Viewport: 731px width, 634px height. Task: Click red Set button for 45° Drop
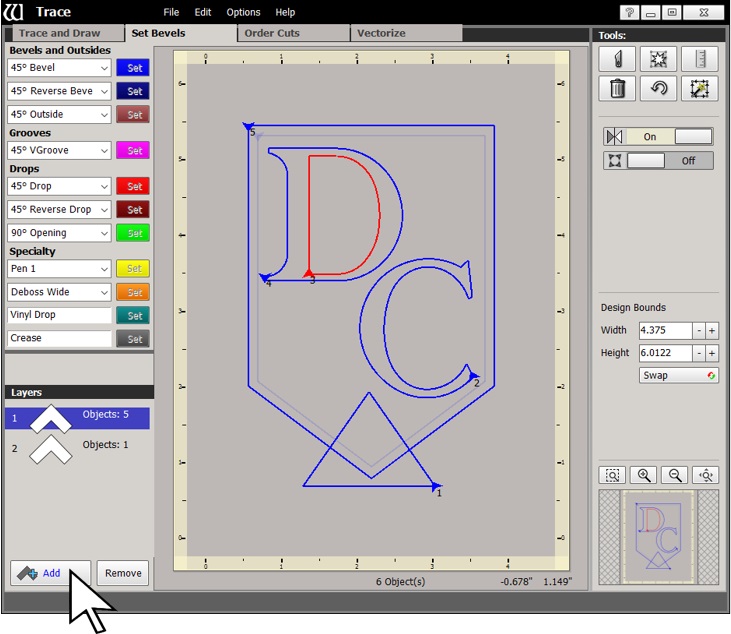[x=133, y=186]
